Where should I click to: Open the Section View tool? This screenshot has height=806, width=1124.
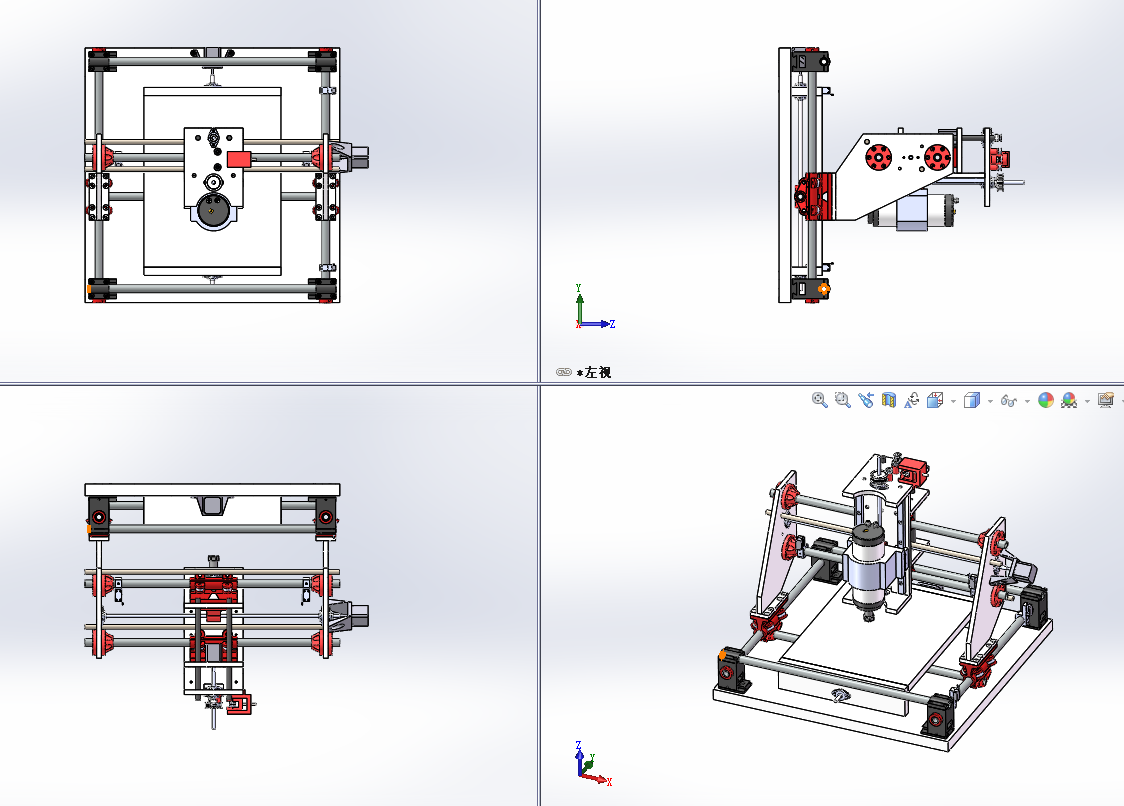(x=890, y=399)
